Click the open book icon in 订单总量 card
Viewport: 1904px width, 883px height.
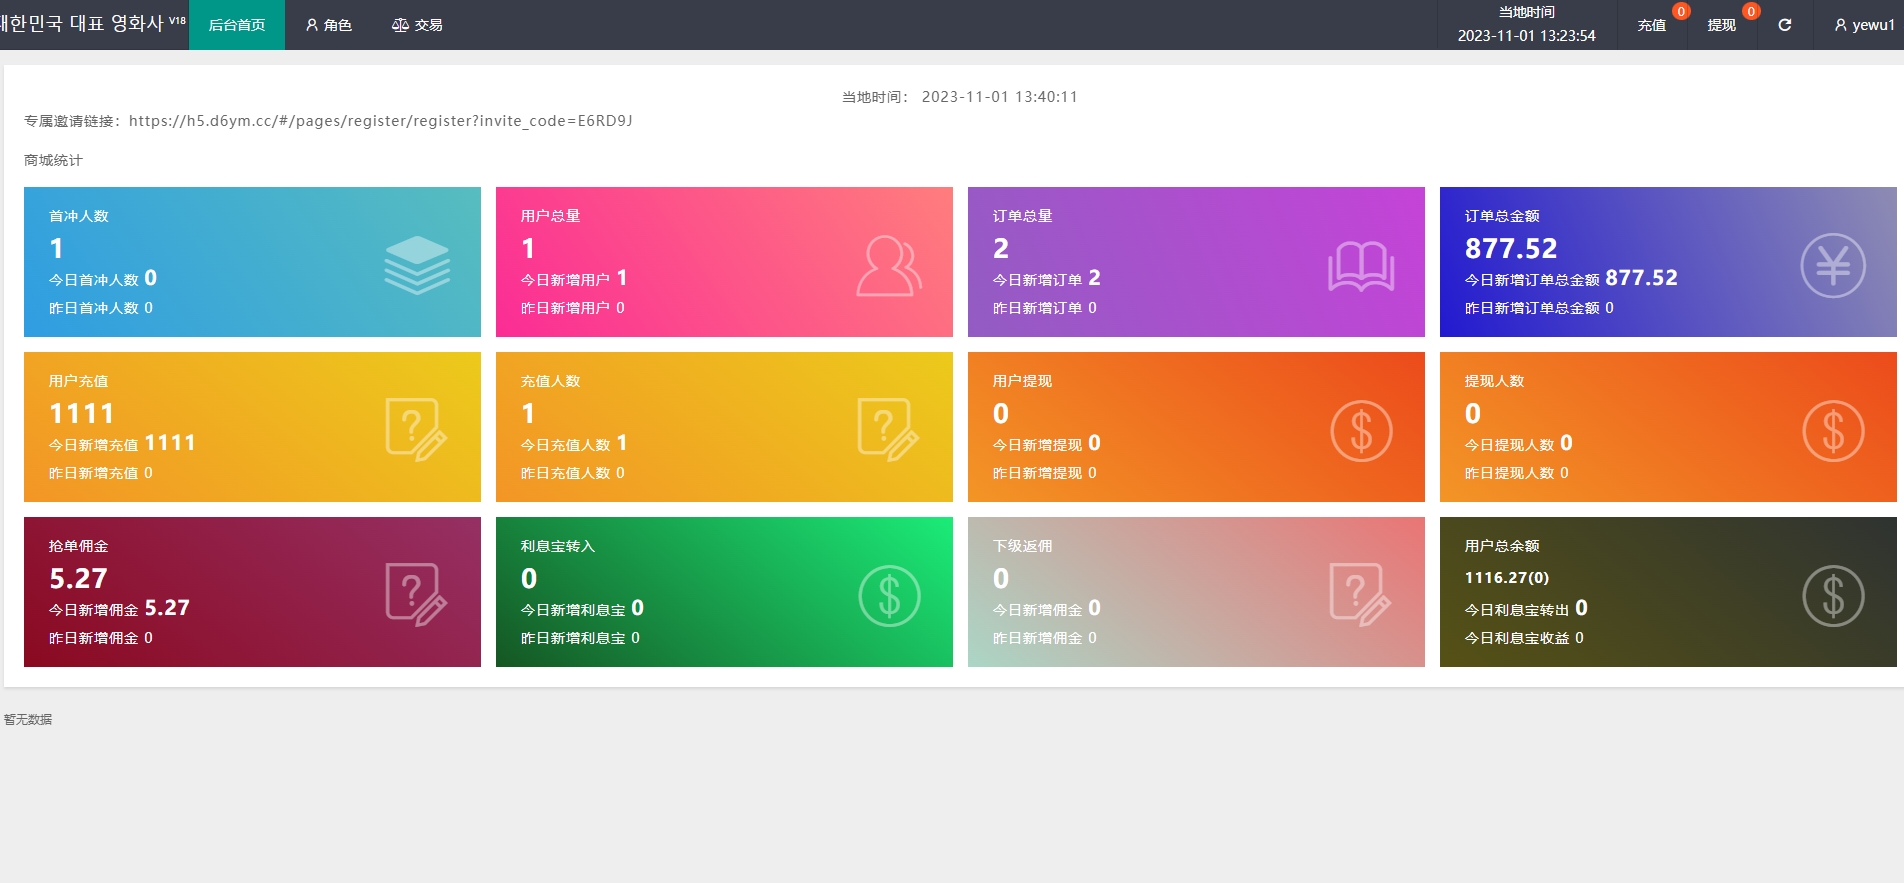tap(1360, 266)
